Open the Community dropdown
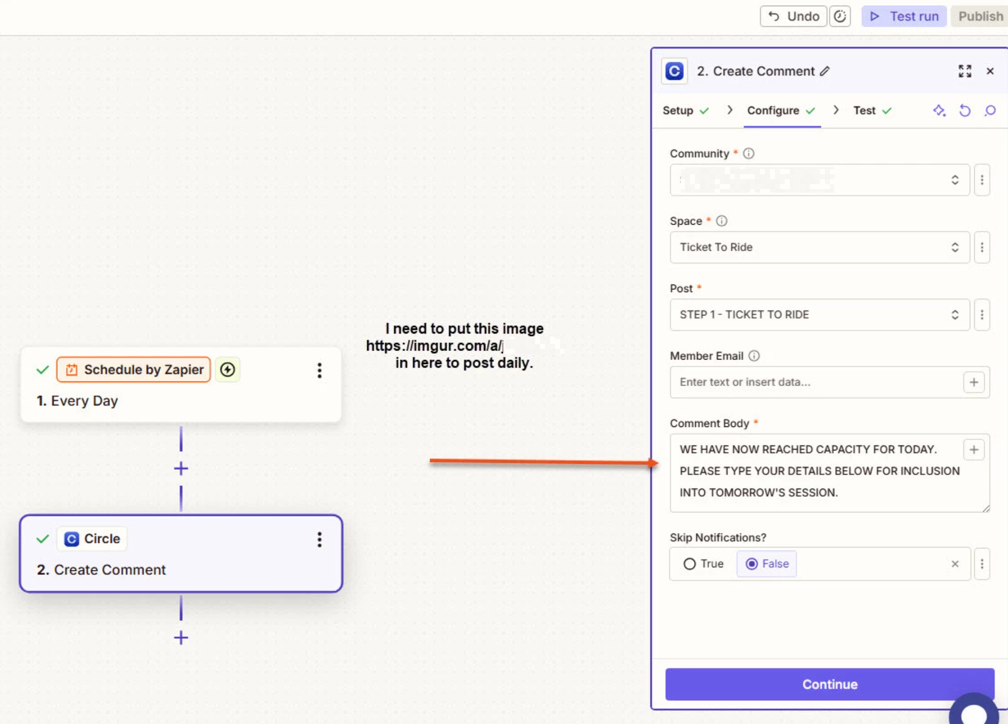1008x724 pixels. [819, 180]
